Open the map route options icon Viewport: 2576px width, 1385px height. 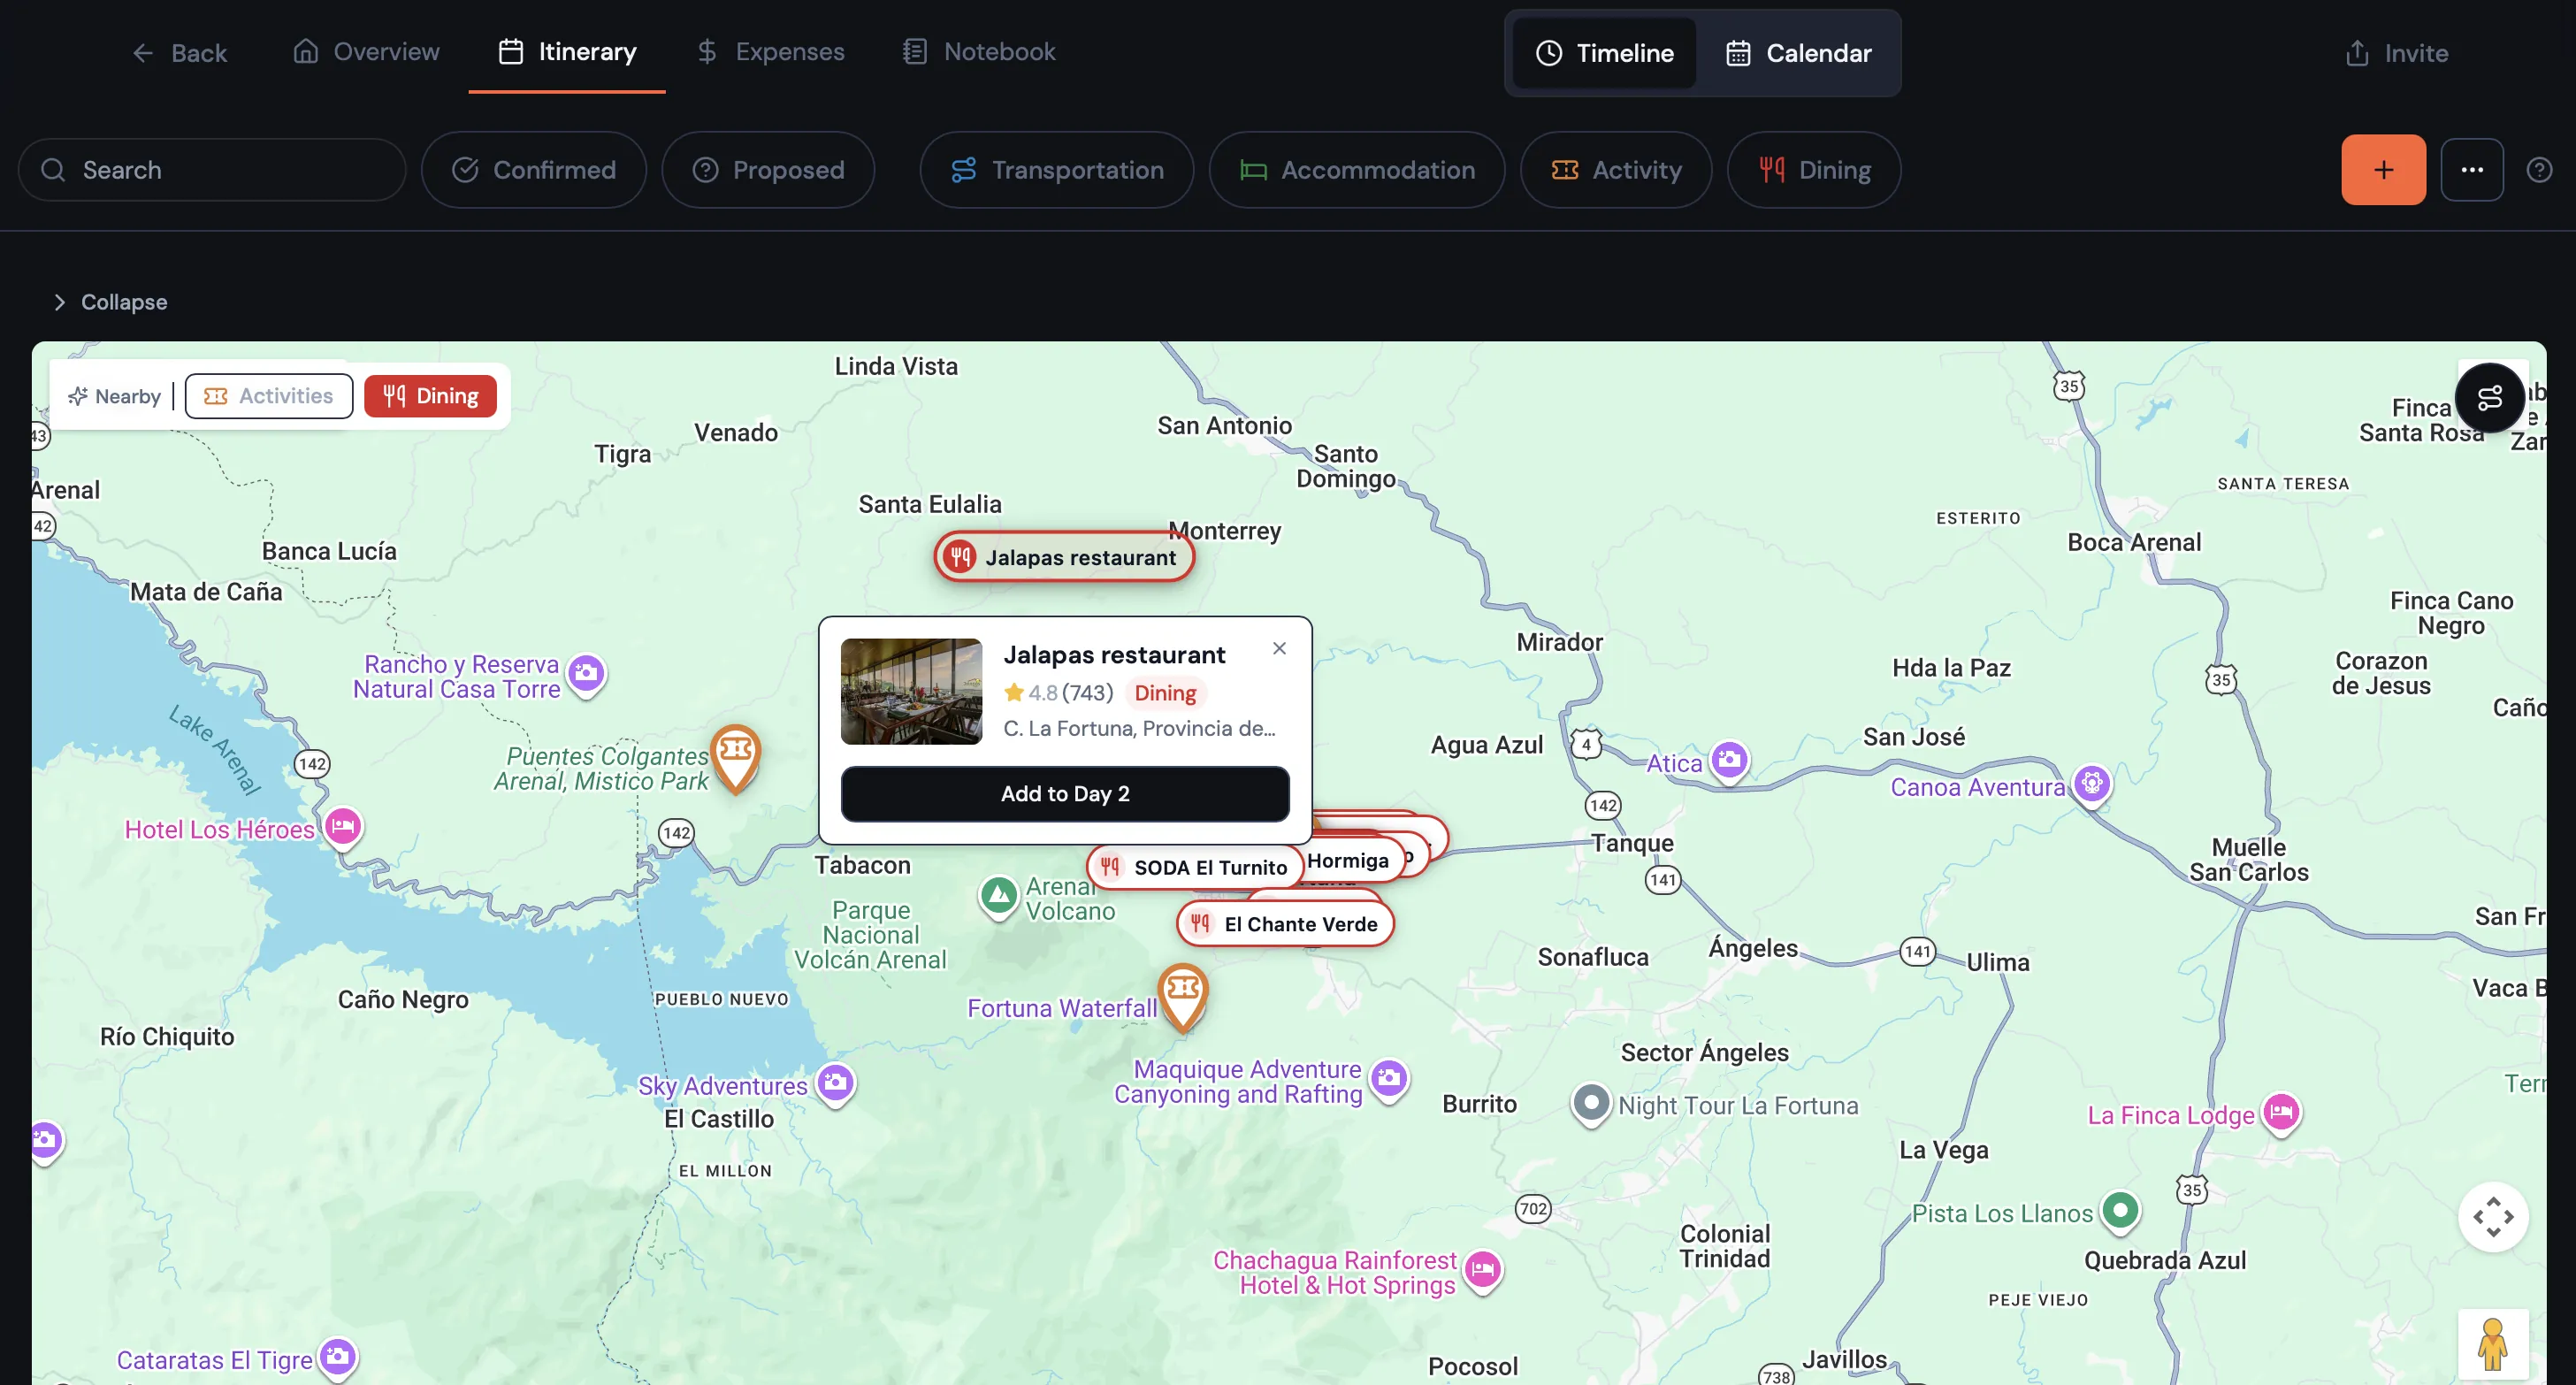[2489, 398]
